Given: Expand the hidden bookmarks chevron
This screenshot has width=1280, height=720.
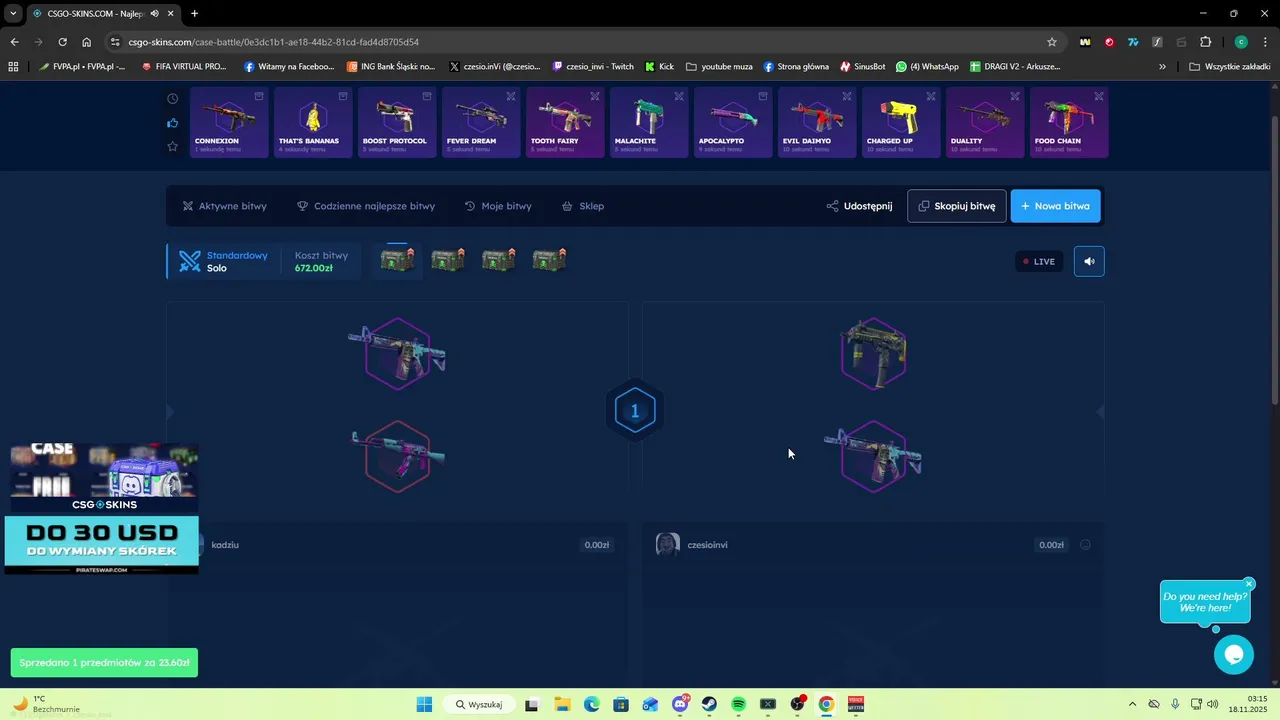Looking at the screenshot, I should (1162, 67).
